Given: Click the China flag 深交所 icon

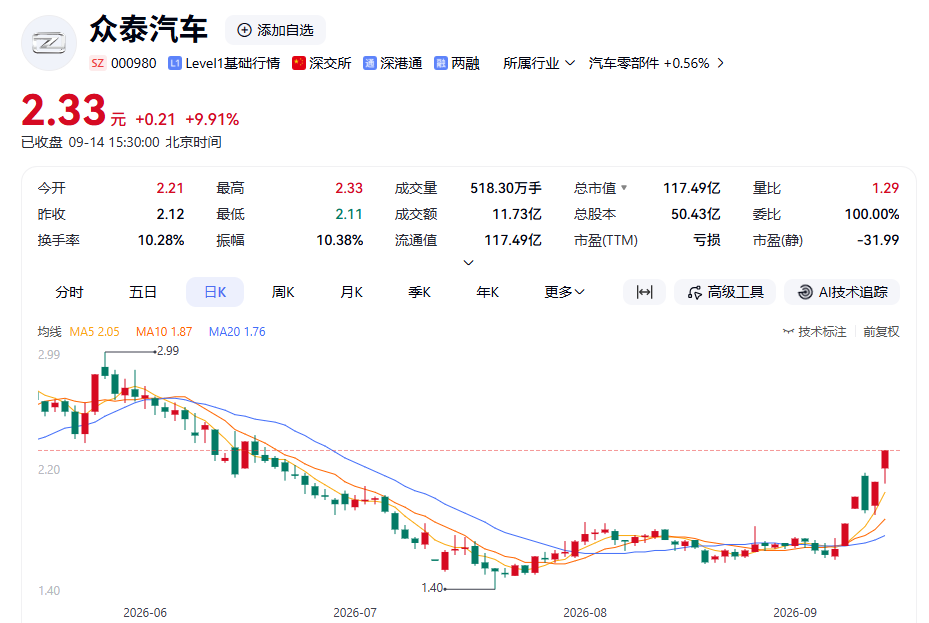Looking at the screenshot, I should [x=299, y=63].
